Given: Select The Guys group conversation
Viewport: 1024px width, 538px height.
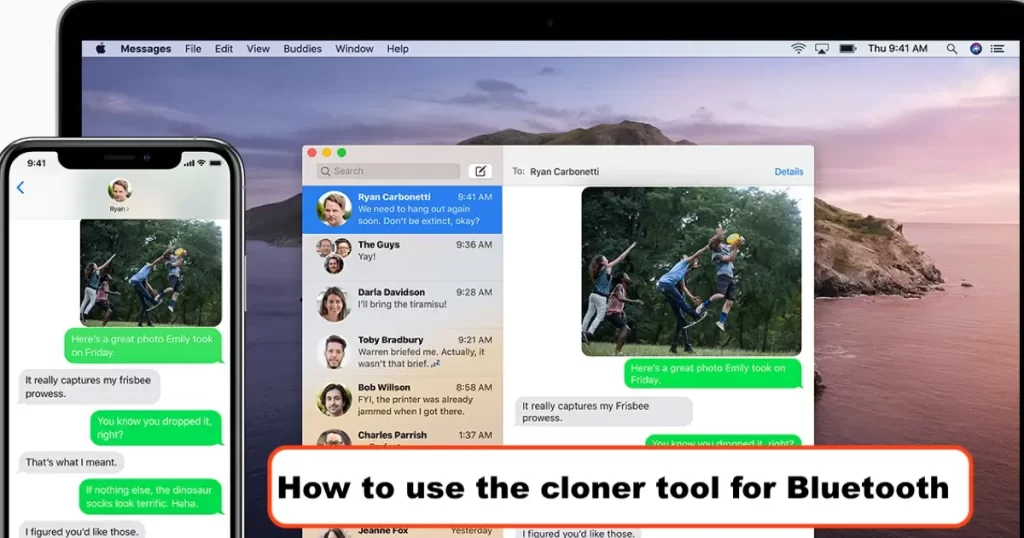Looking at the screenshot, I should pyautogui.click(x=402, y=257).
